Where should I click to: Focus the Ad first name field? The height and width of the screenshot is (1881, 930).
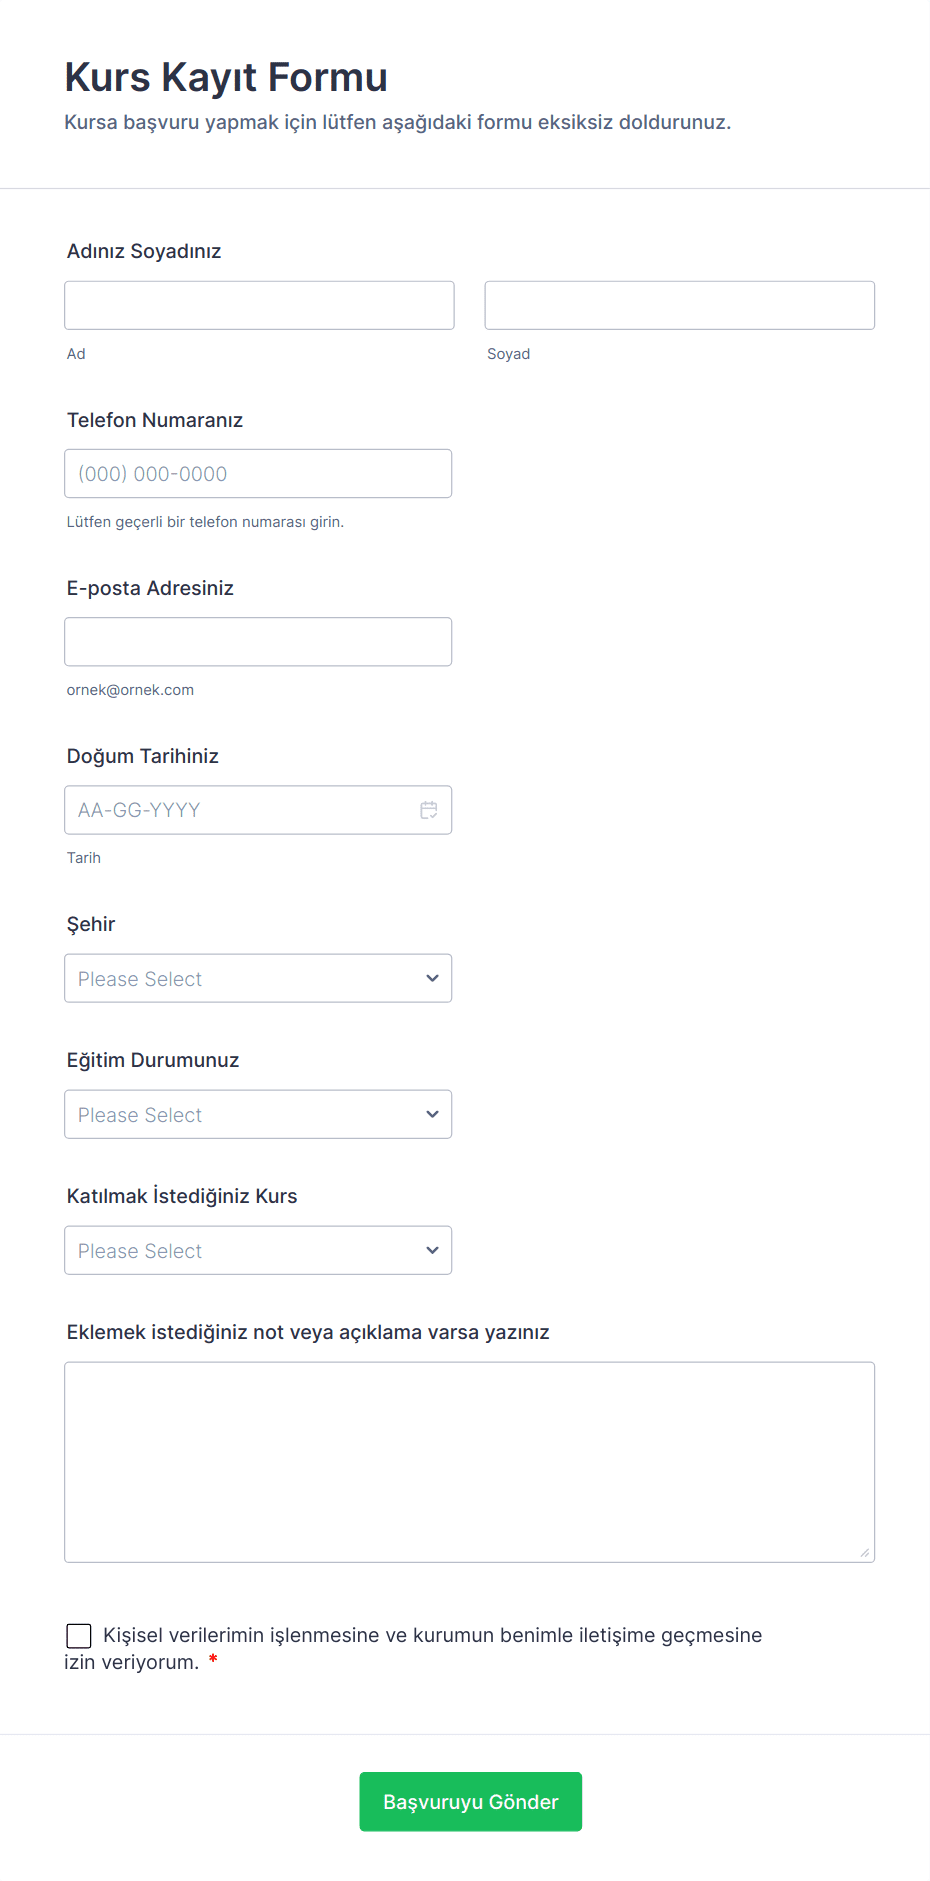click(259, 306)
